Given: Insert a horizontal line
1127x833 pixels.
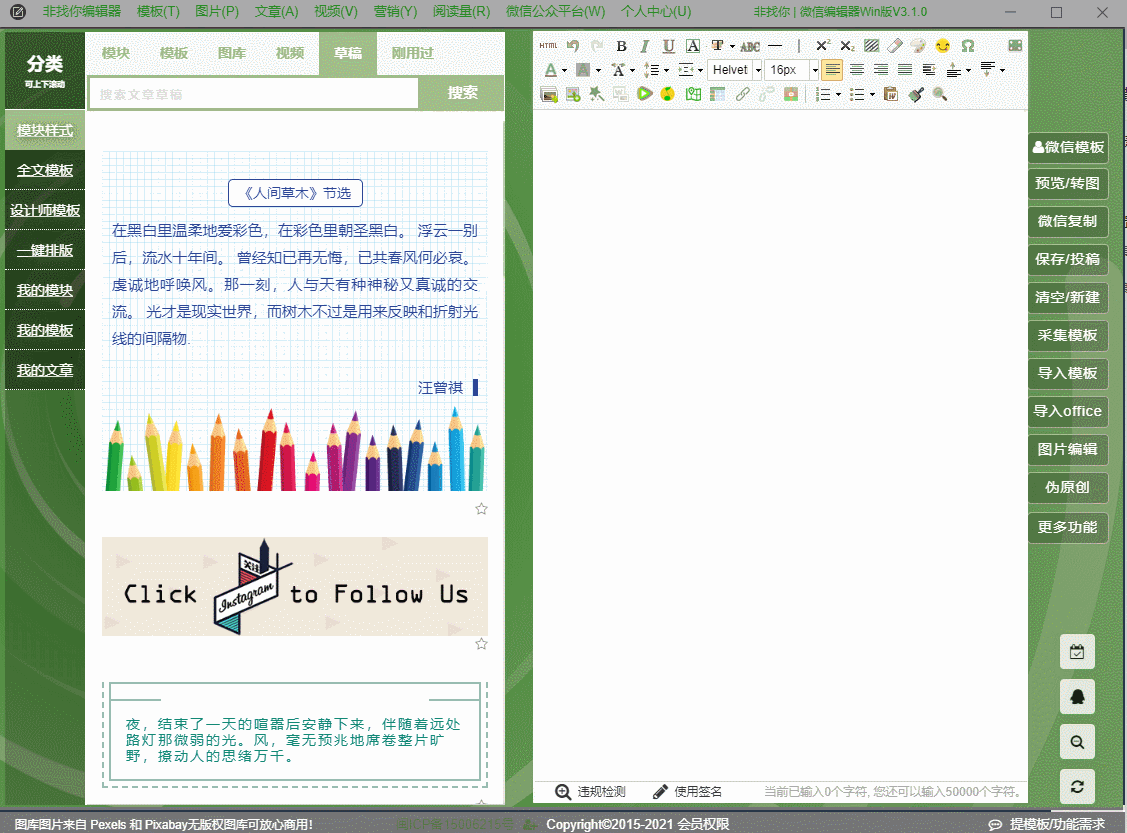Looking at the screenshot, I should tap(775, 46).
